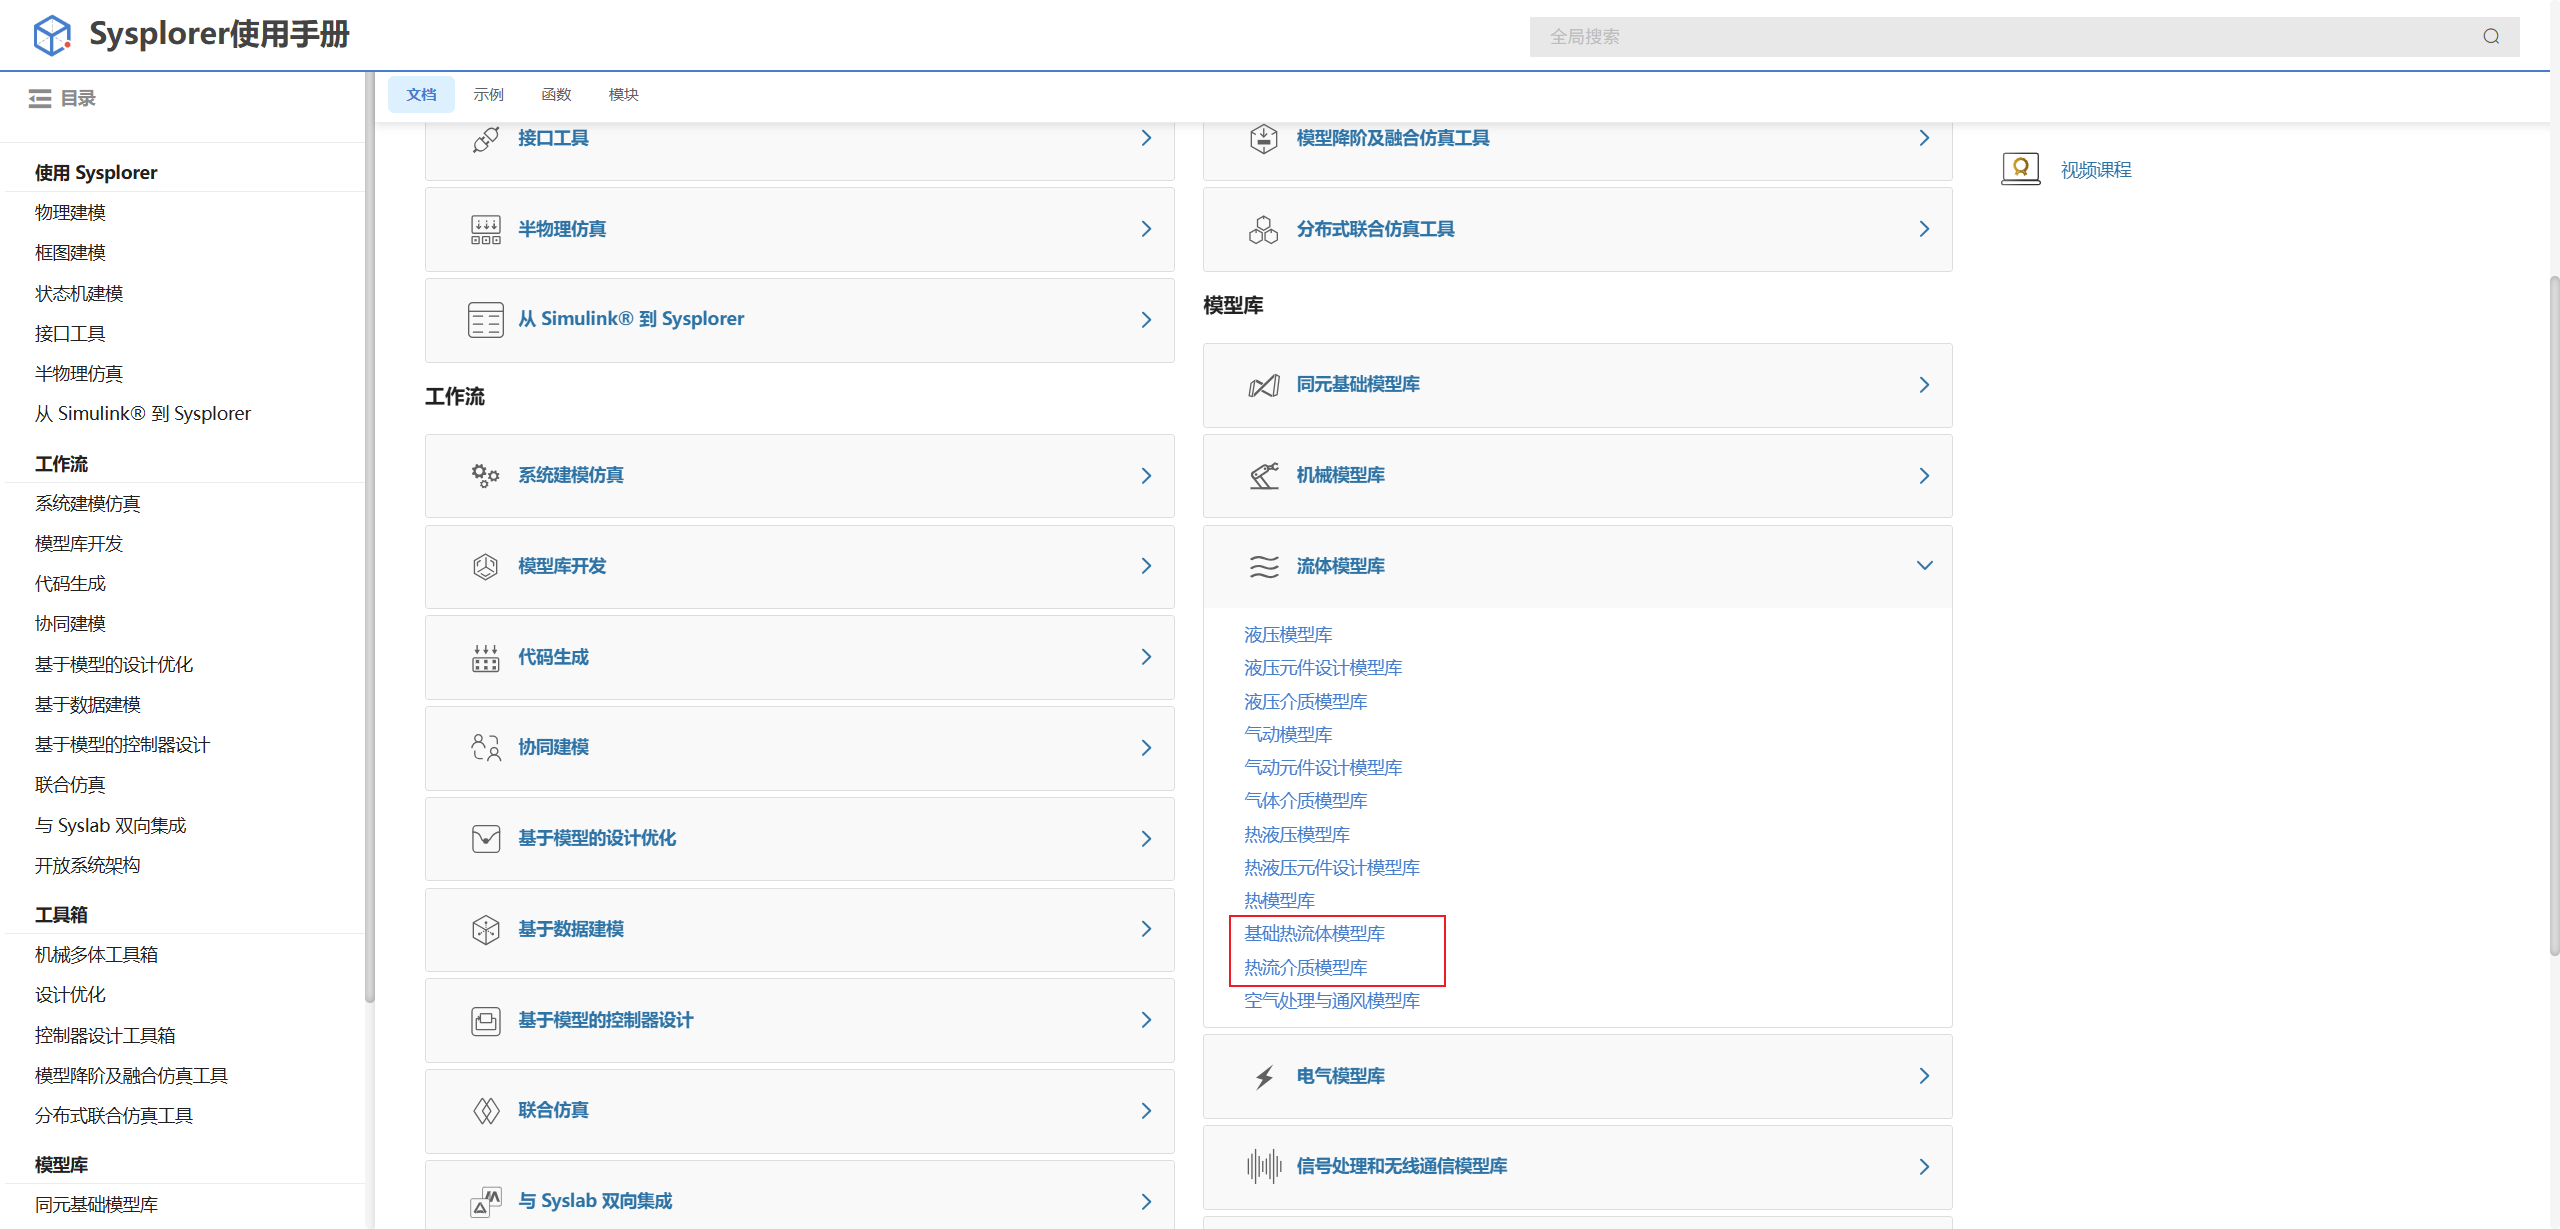Open 物理建模 in the sidebar
The image size is (2560, 1229).
[70, 212]
